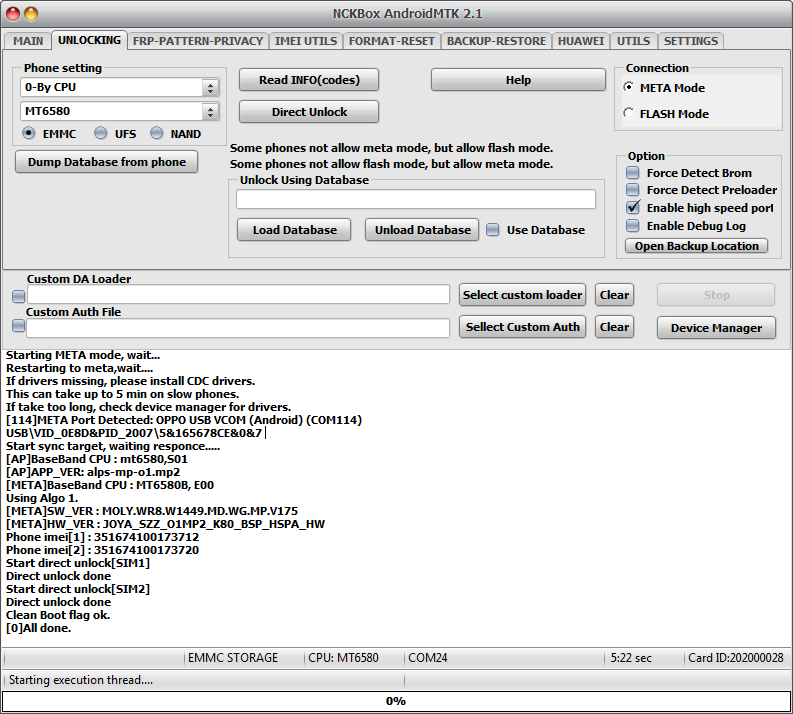Click Unload Database button
Viewport: 793px width, 714px height.
[422, 230]
